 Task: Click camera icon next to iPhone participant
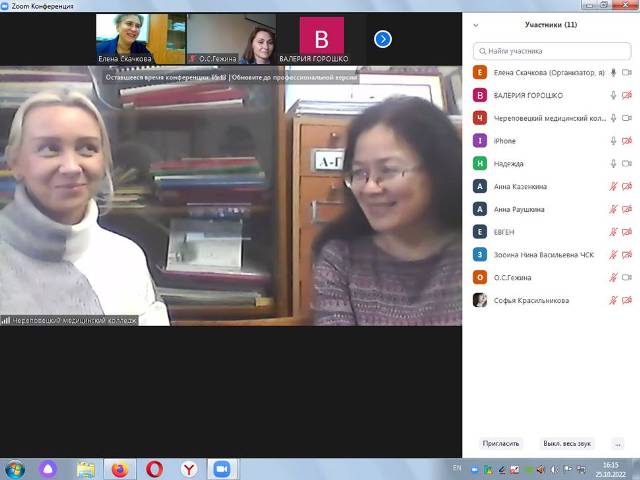coord(627,141)
